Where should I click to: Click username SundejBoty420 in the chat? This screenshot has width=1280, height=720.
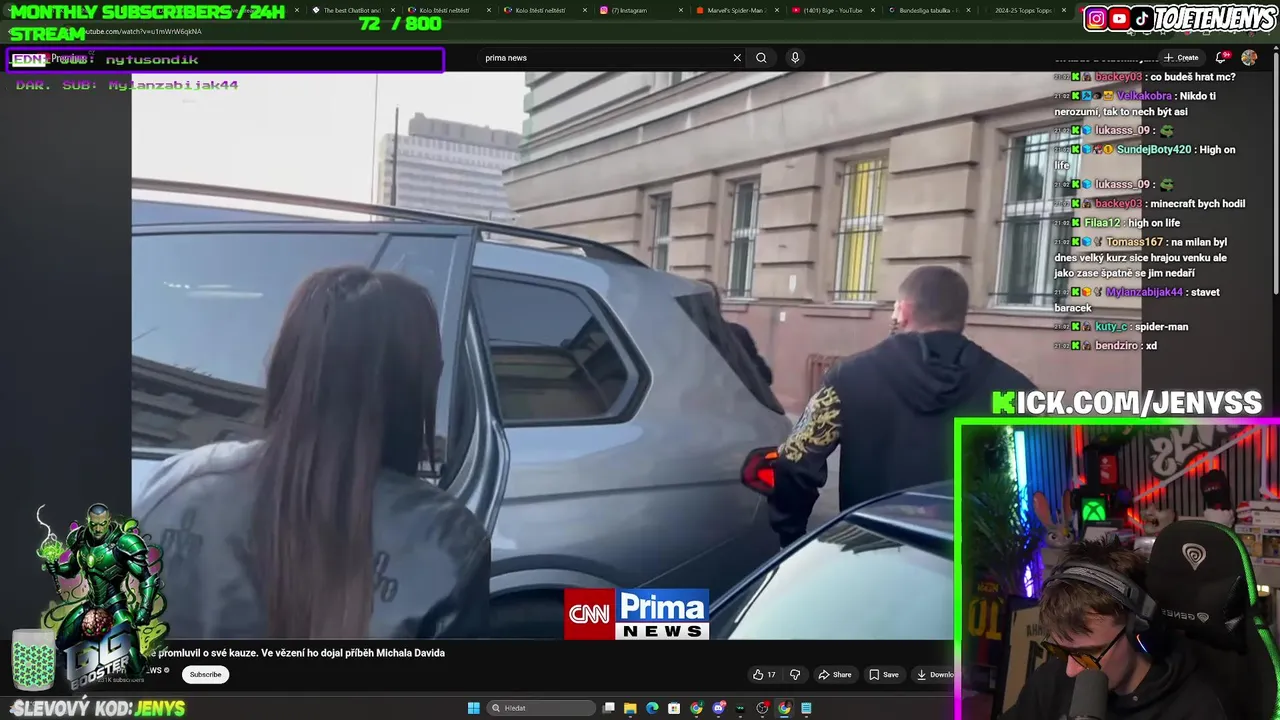[1154, 149]
